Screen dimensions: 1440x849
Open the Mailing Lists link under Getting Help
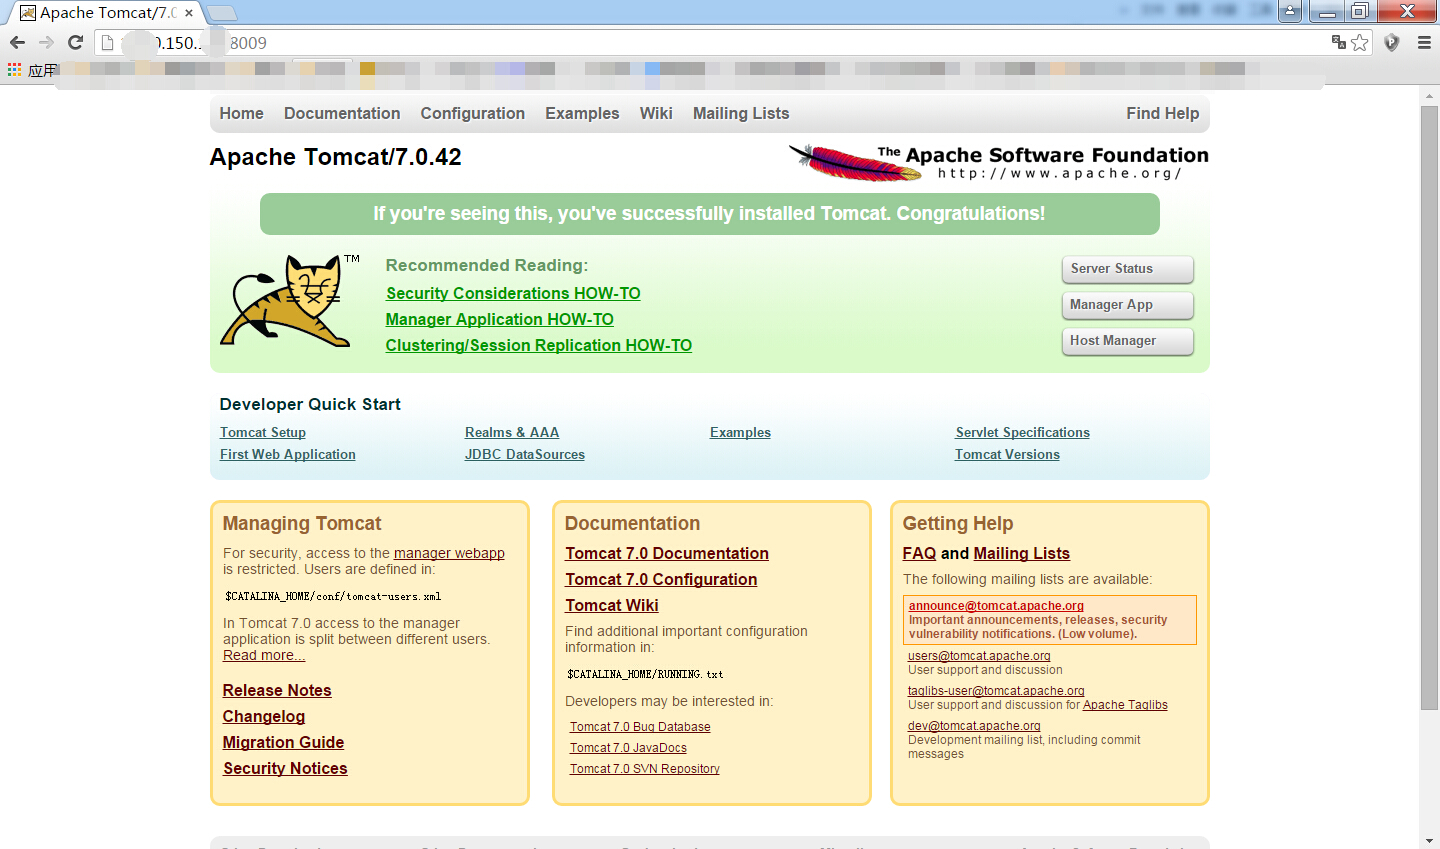[1022, 553]
